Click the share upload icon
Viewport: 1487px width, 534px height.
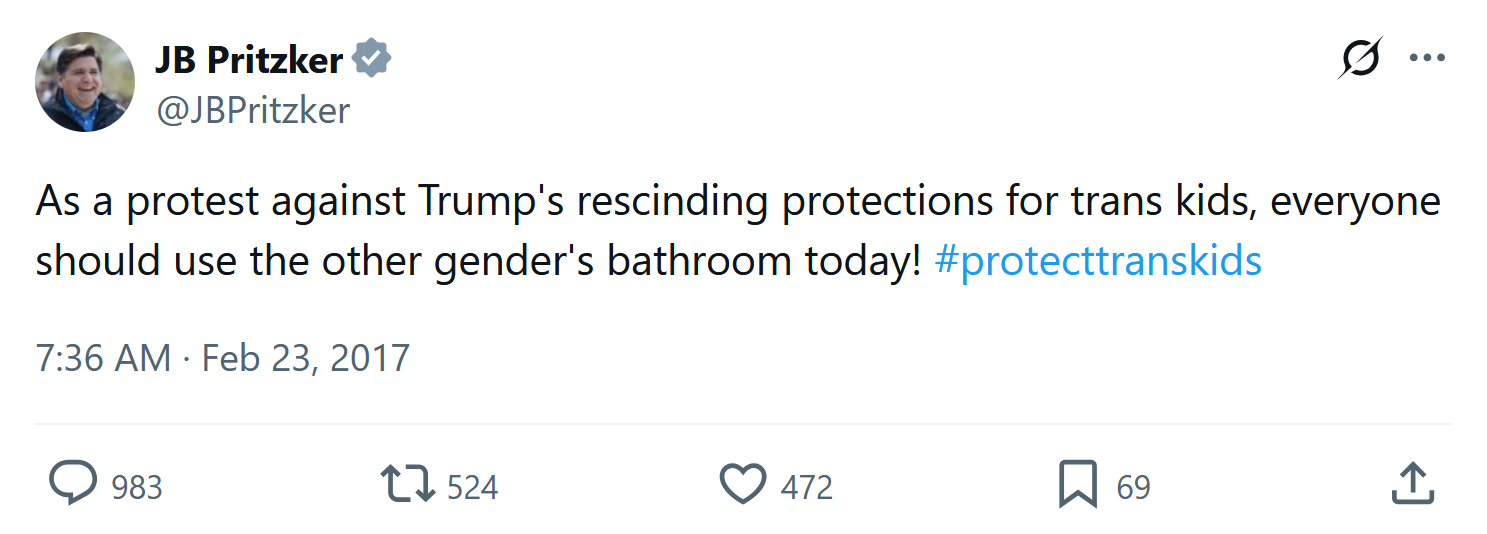(x=1413, y=485)
